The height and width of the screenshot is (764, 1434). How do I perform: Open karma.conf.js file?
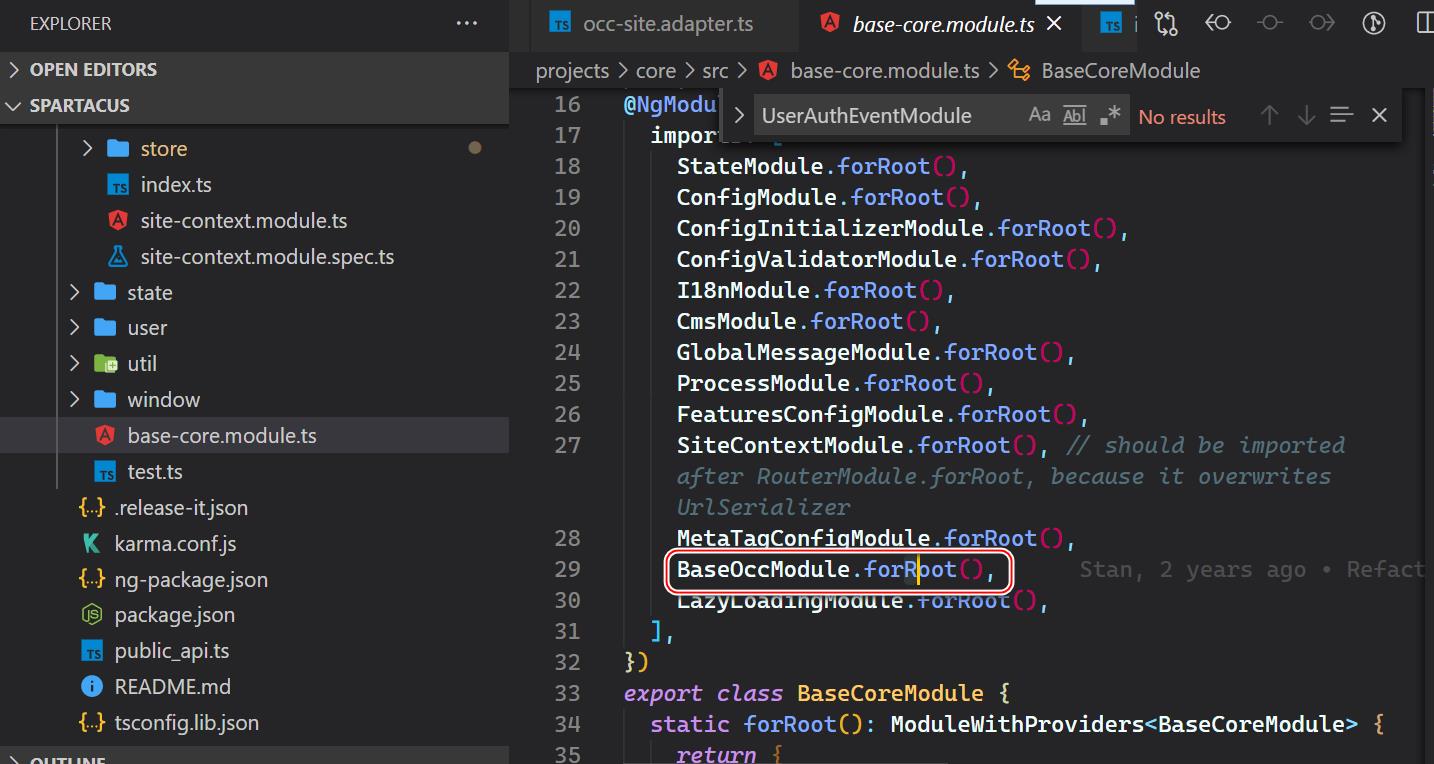pos(175,544)
